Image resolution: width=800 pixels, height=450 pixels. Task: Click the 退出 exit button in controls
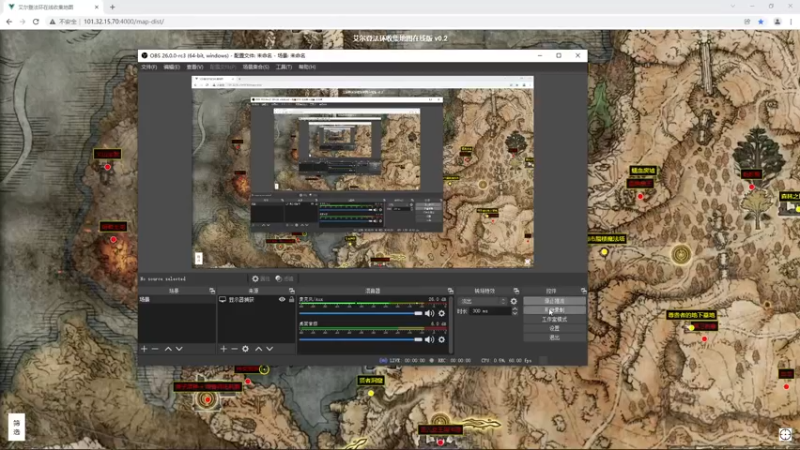[x=554, y=338]
